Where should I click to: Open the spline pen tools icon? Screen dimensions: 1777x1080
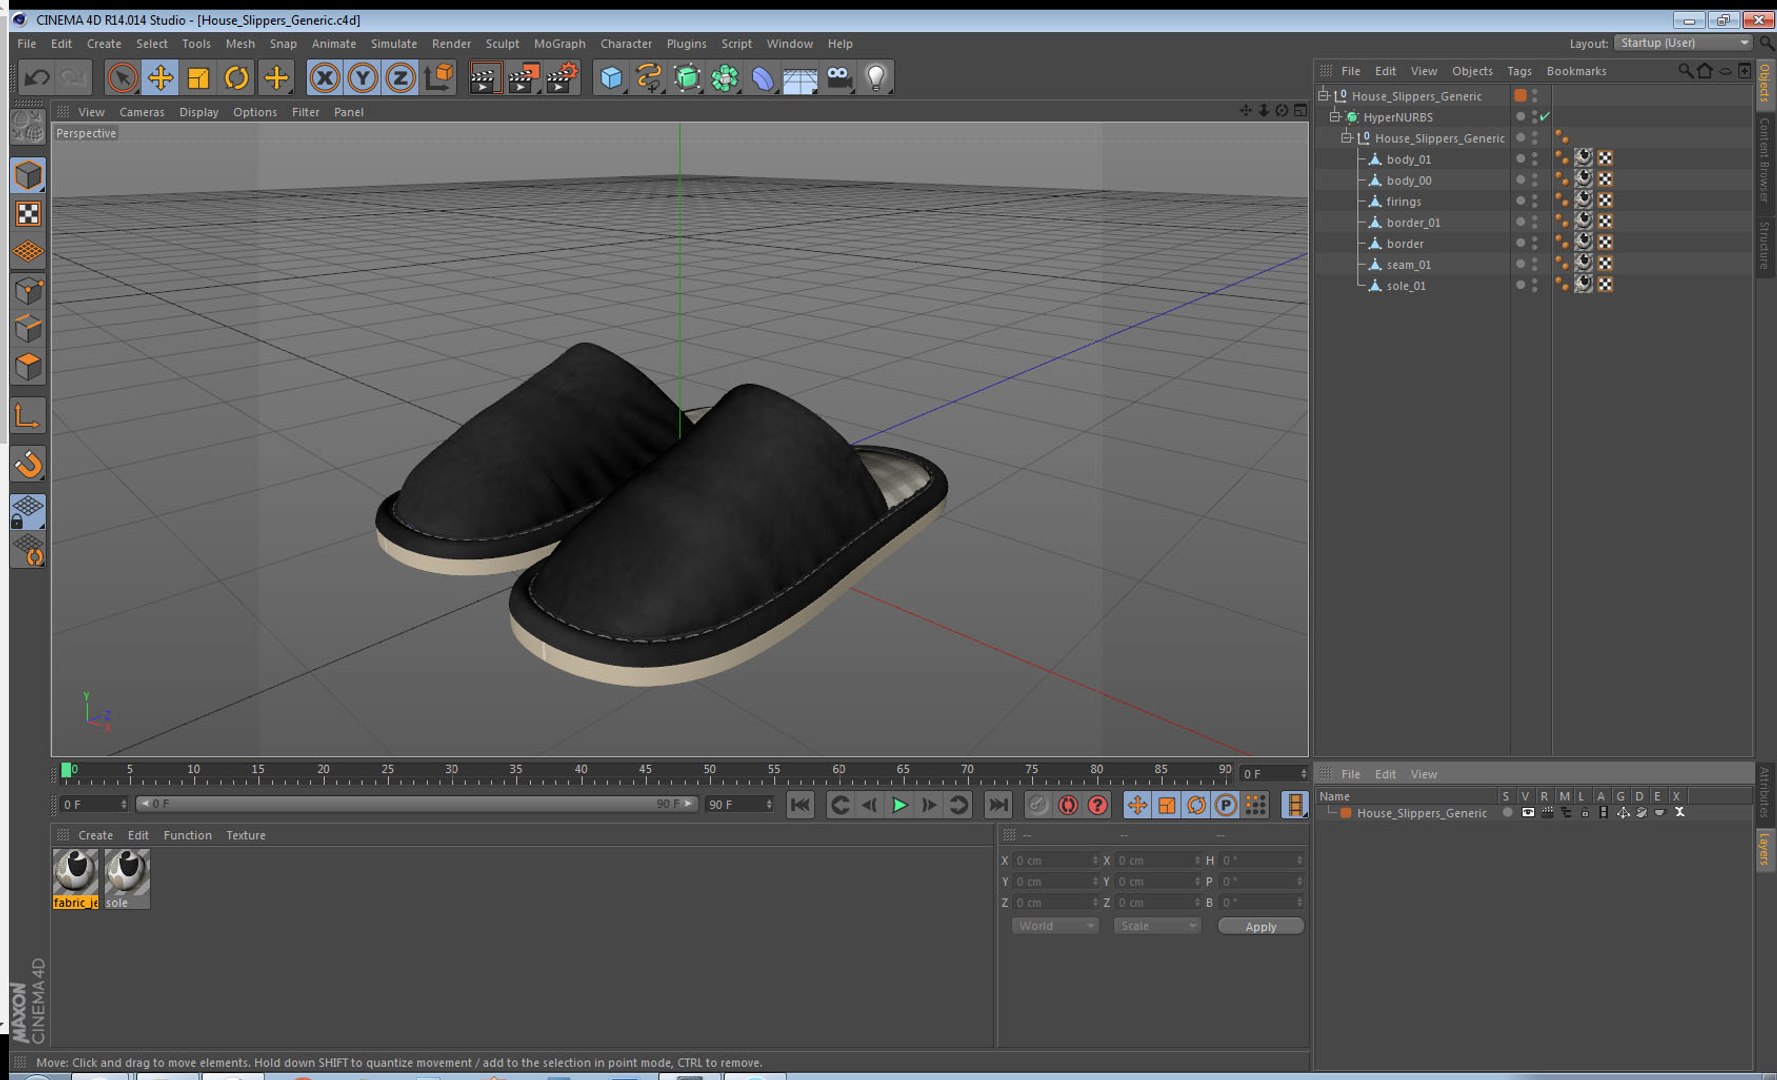click(649, 77)
